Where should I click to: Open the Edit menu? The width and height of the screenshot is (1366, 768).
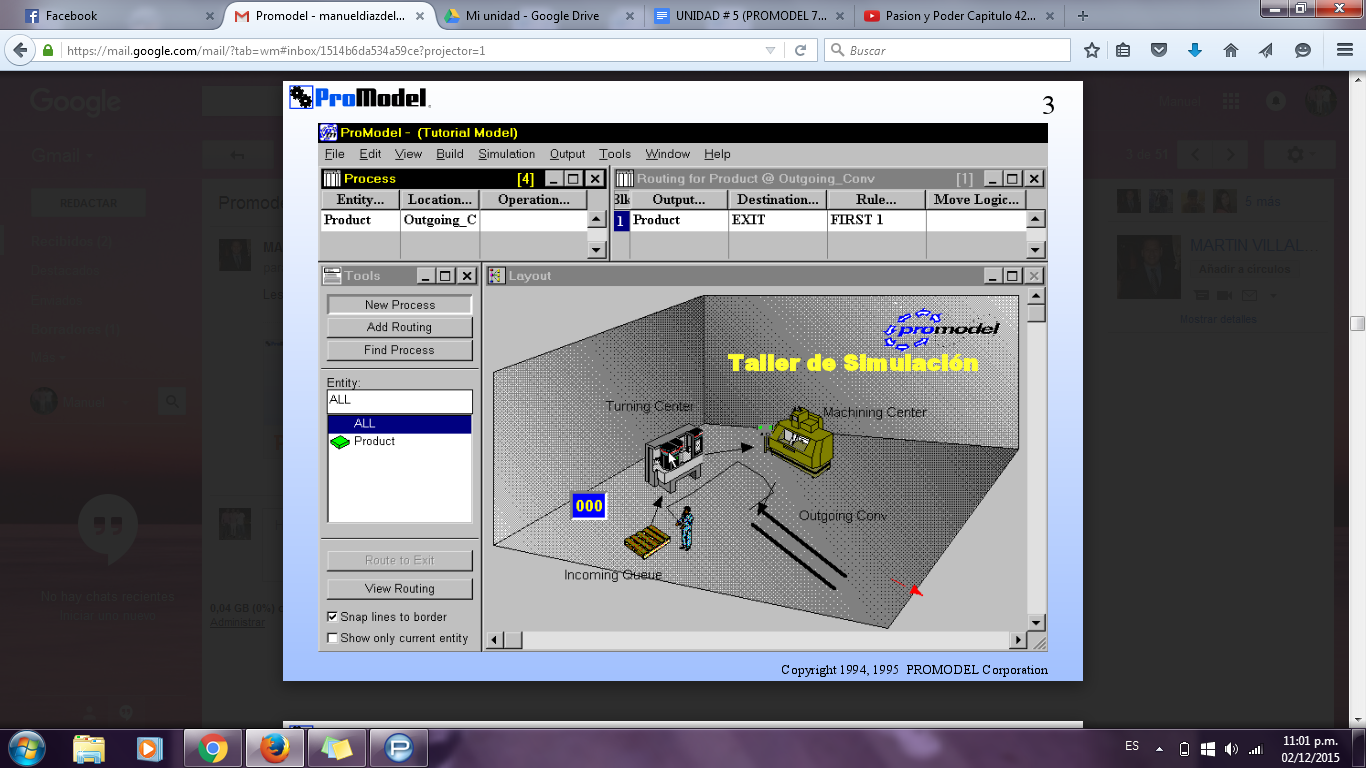[x=370, y=154]
